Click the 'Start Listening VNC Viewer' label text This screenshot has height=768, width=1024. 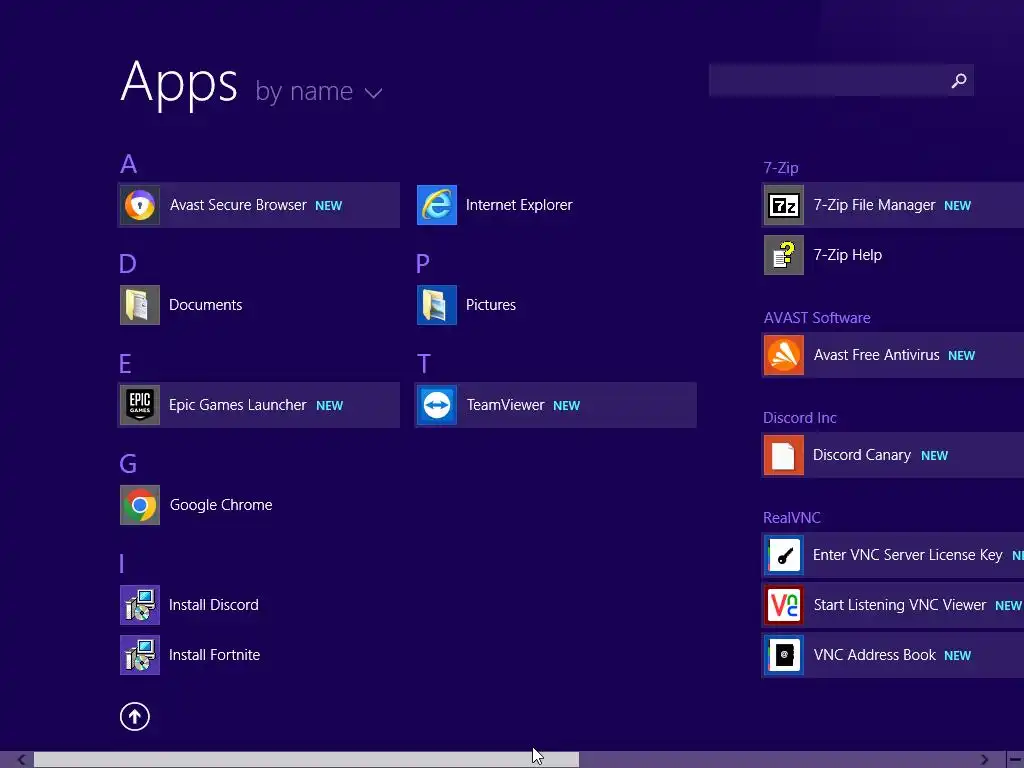click(x=899, y=605)
